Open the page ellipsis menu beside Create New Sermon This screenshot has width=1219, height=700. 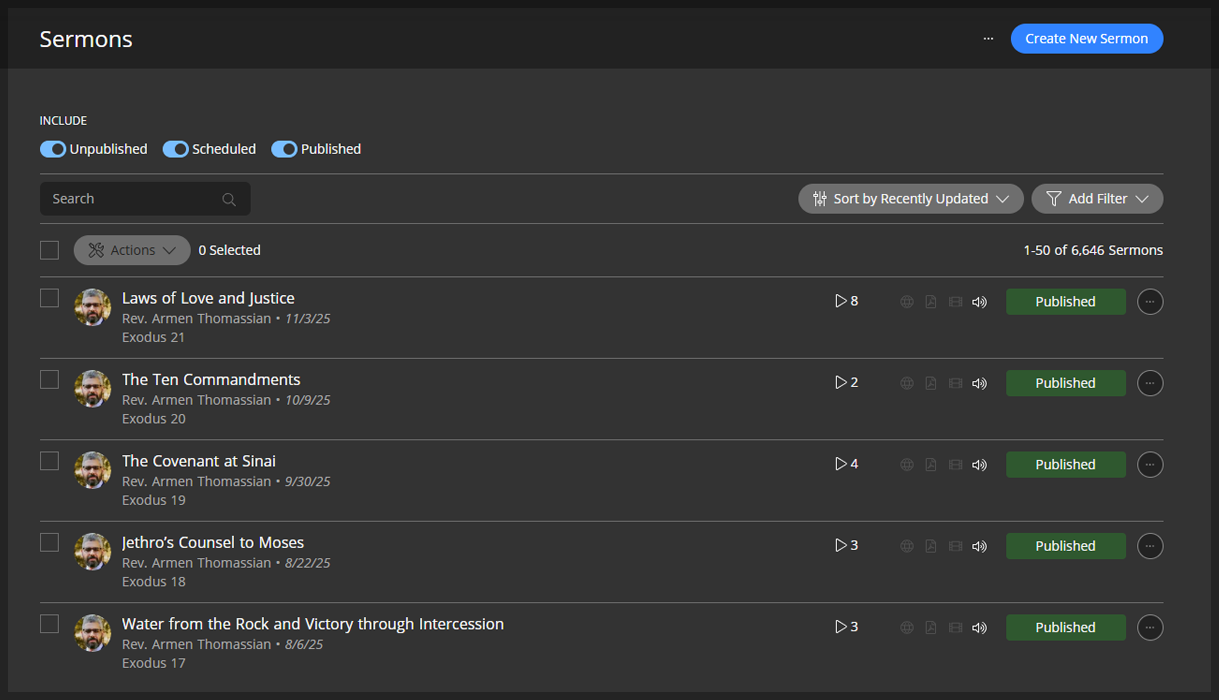coord(988,39)
